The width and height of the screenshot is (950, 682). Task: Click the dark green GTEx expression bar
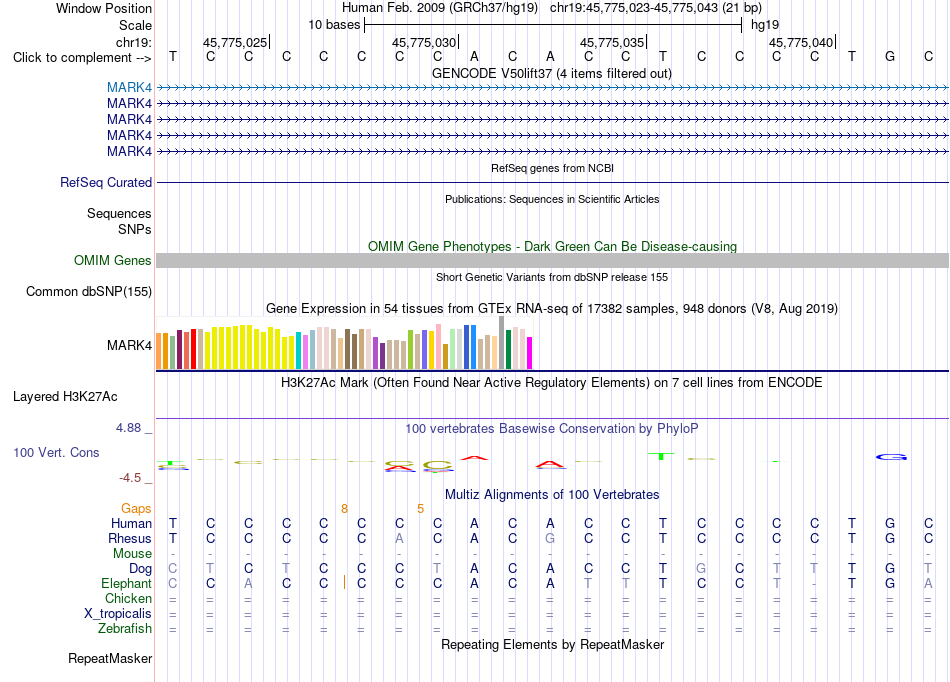click(508, 349)
